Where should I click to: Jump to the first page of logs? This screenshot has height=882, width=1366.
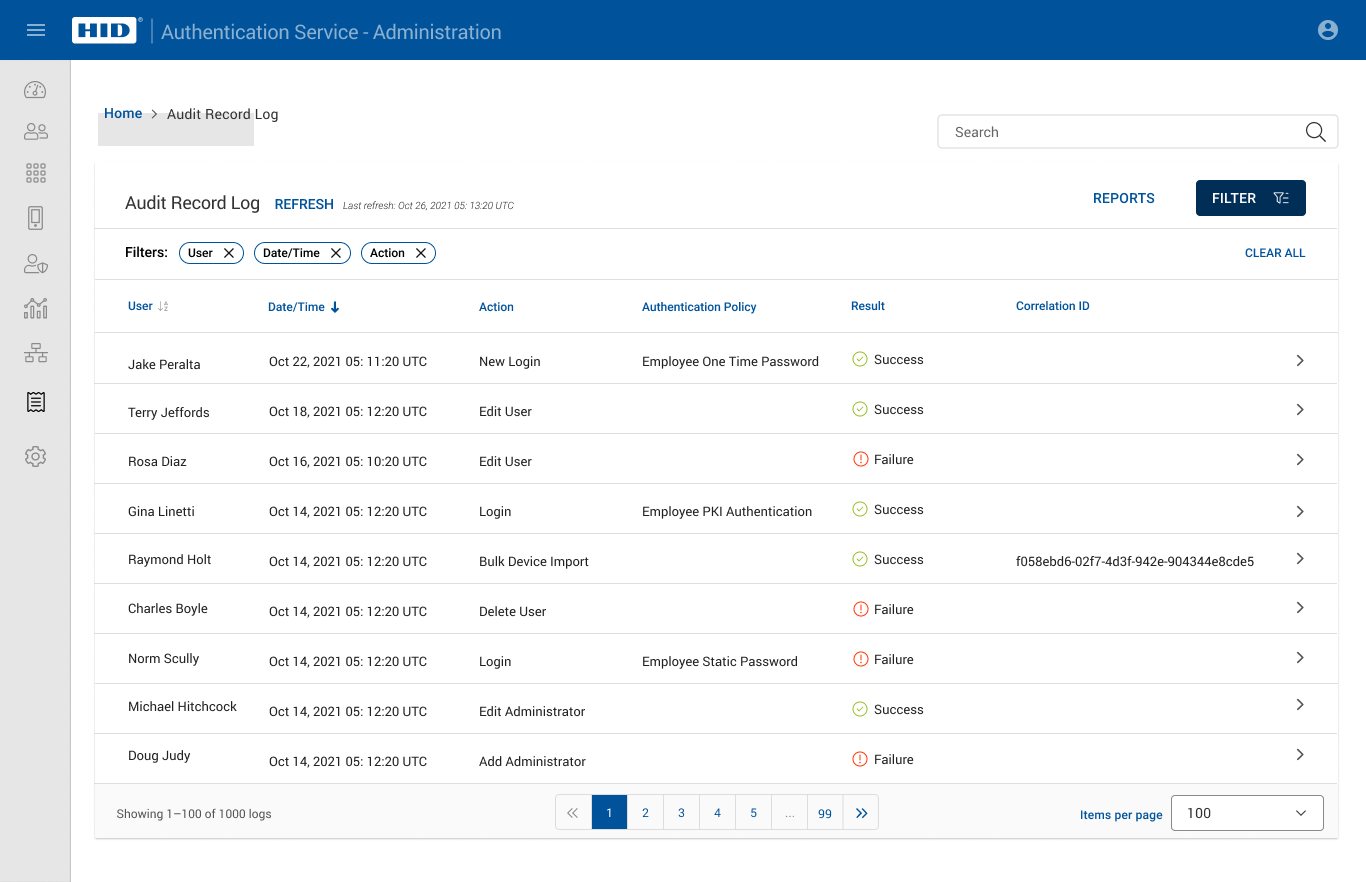(573, 813)
